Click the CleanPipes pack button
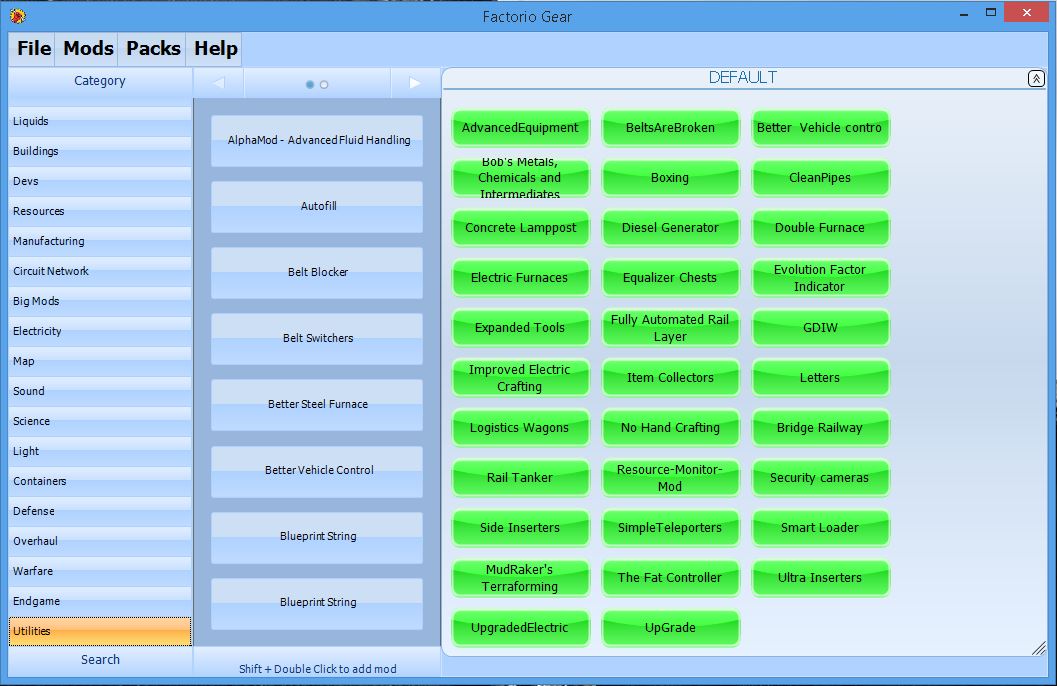Image resolution: width=1057 pixels, height=686 pixels. pyautogui.click(x=820, y=178)
